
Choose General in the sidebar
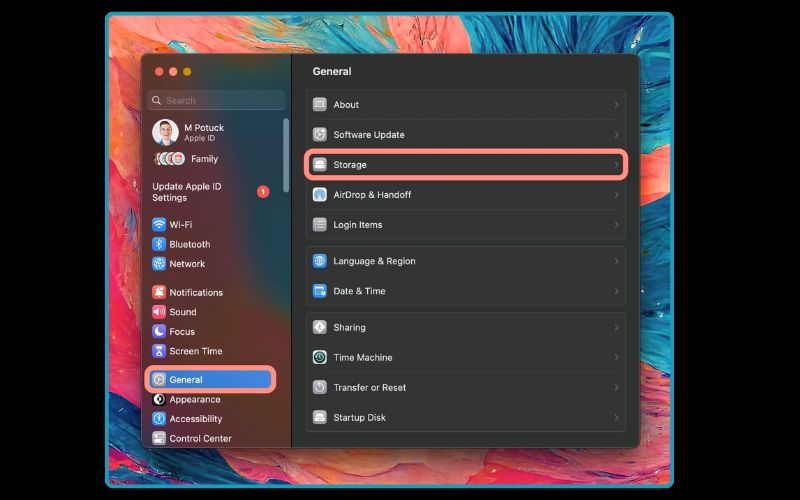click(x=186, y=380)
